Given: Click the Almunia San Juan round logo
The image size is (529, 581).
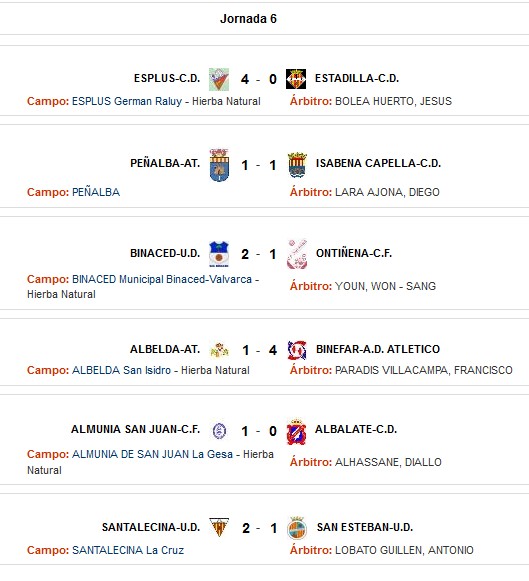Looking at the screenshot, I should [219, 431].
